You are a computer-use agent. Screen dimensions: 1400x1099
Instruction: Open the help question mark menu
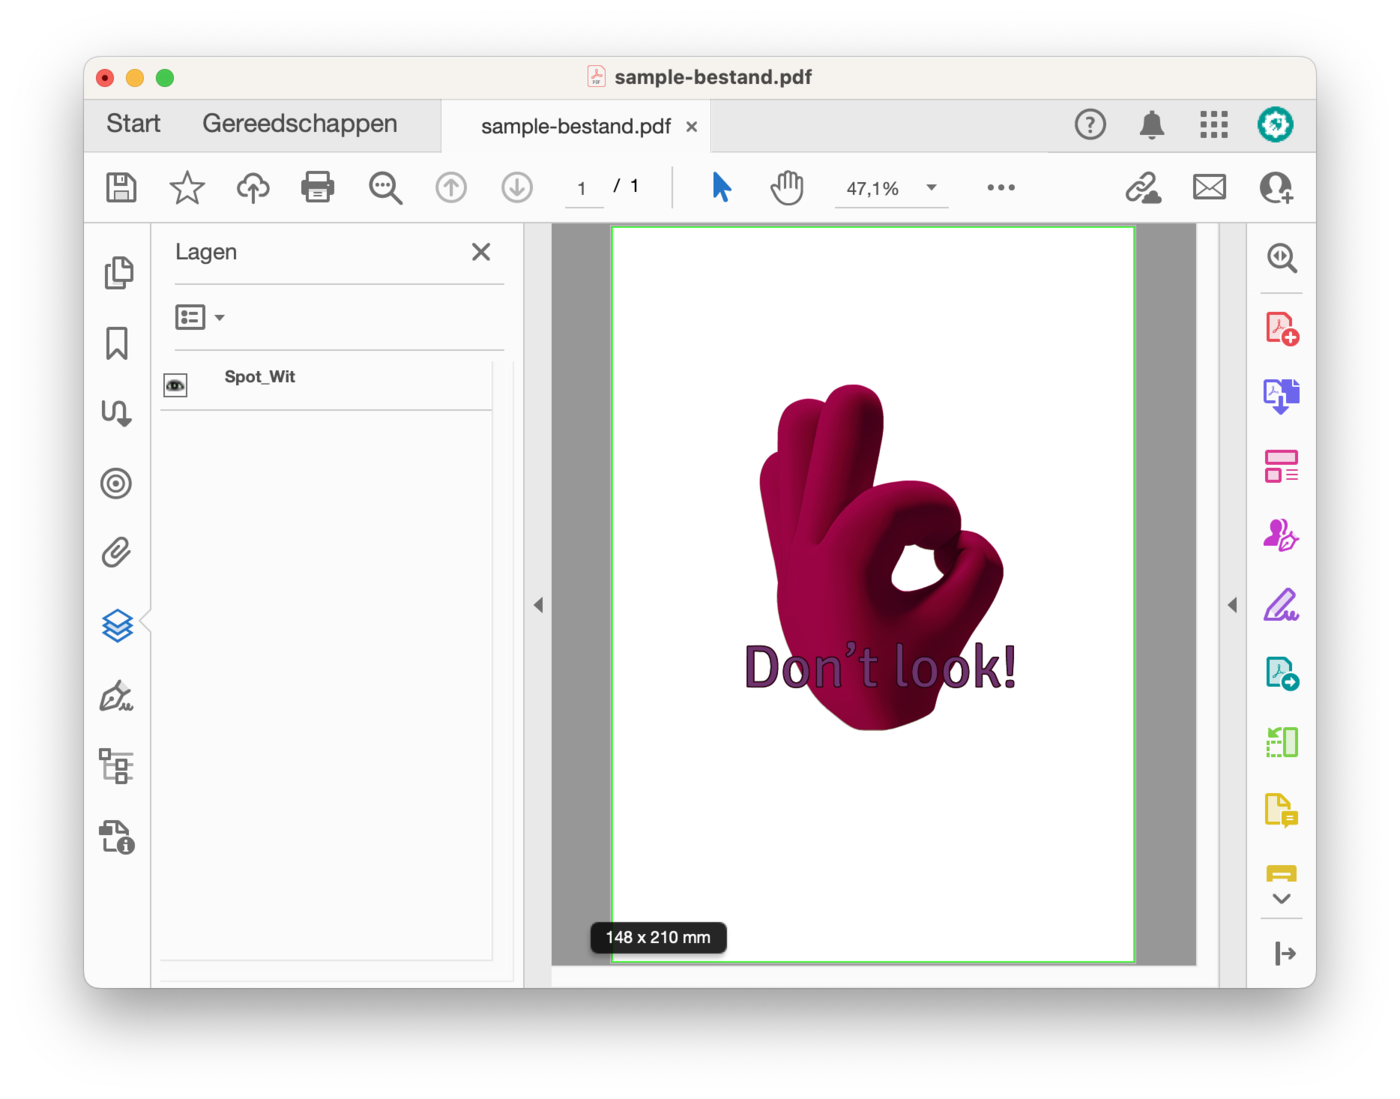[1090, 125]
